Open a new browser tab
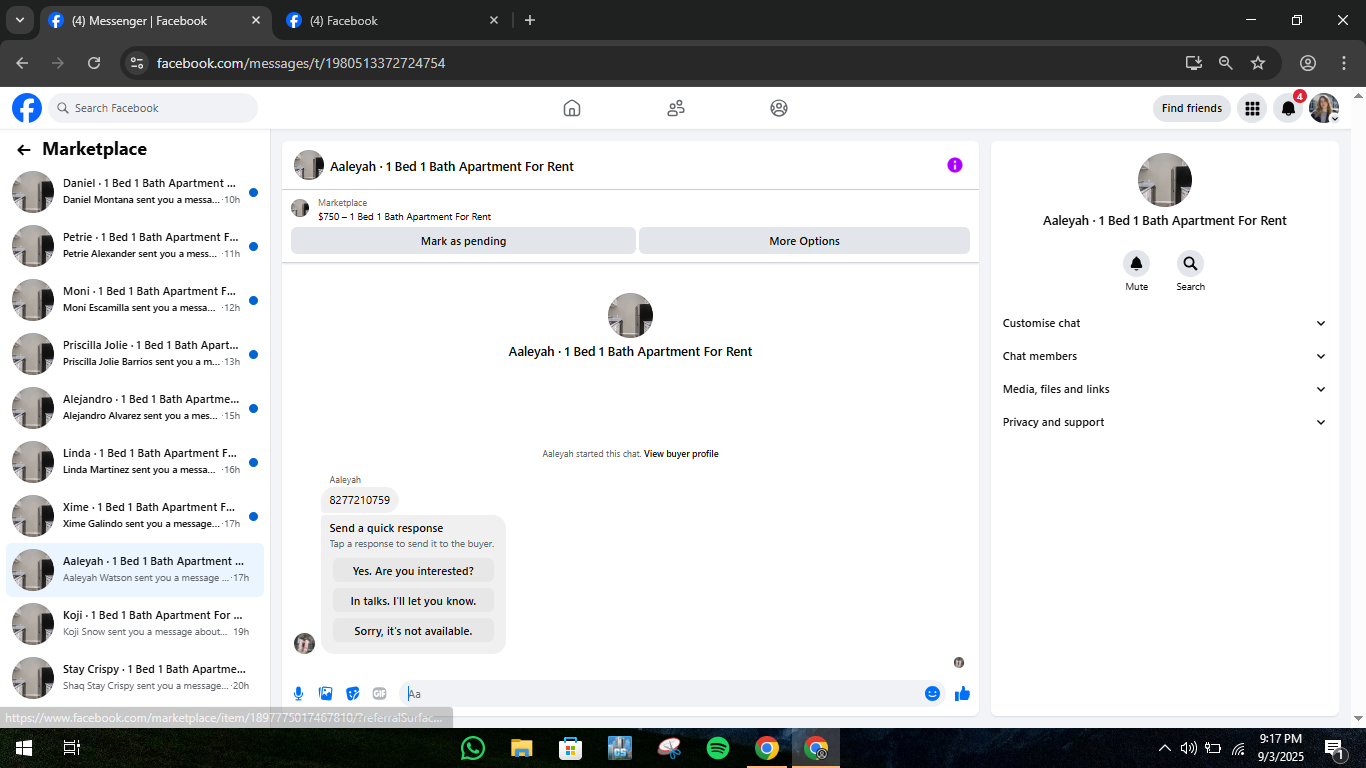Viewport: 1366px width, 768px height. 530,20
